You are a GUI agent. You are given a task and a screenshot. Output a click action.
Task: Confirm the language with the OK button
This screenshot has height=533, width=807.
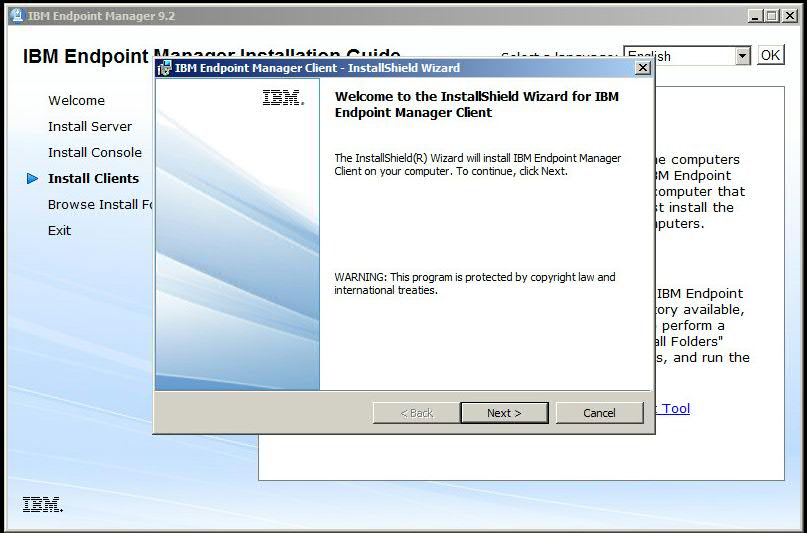pos(770,55)
